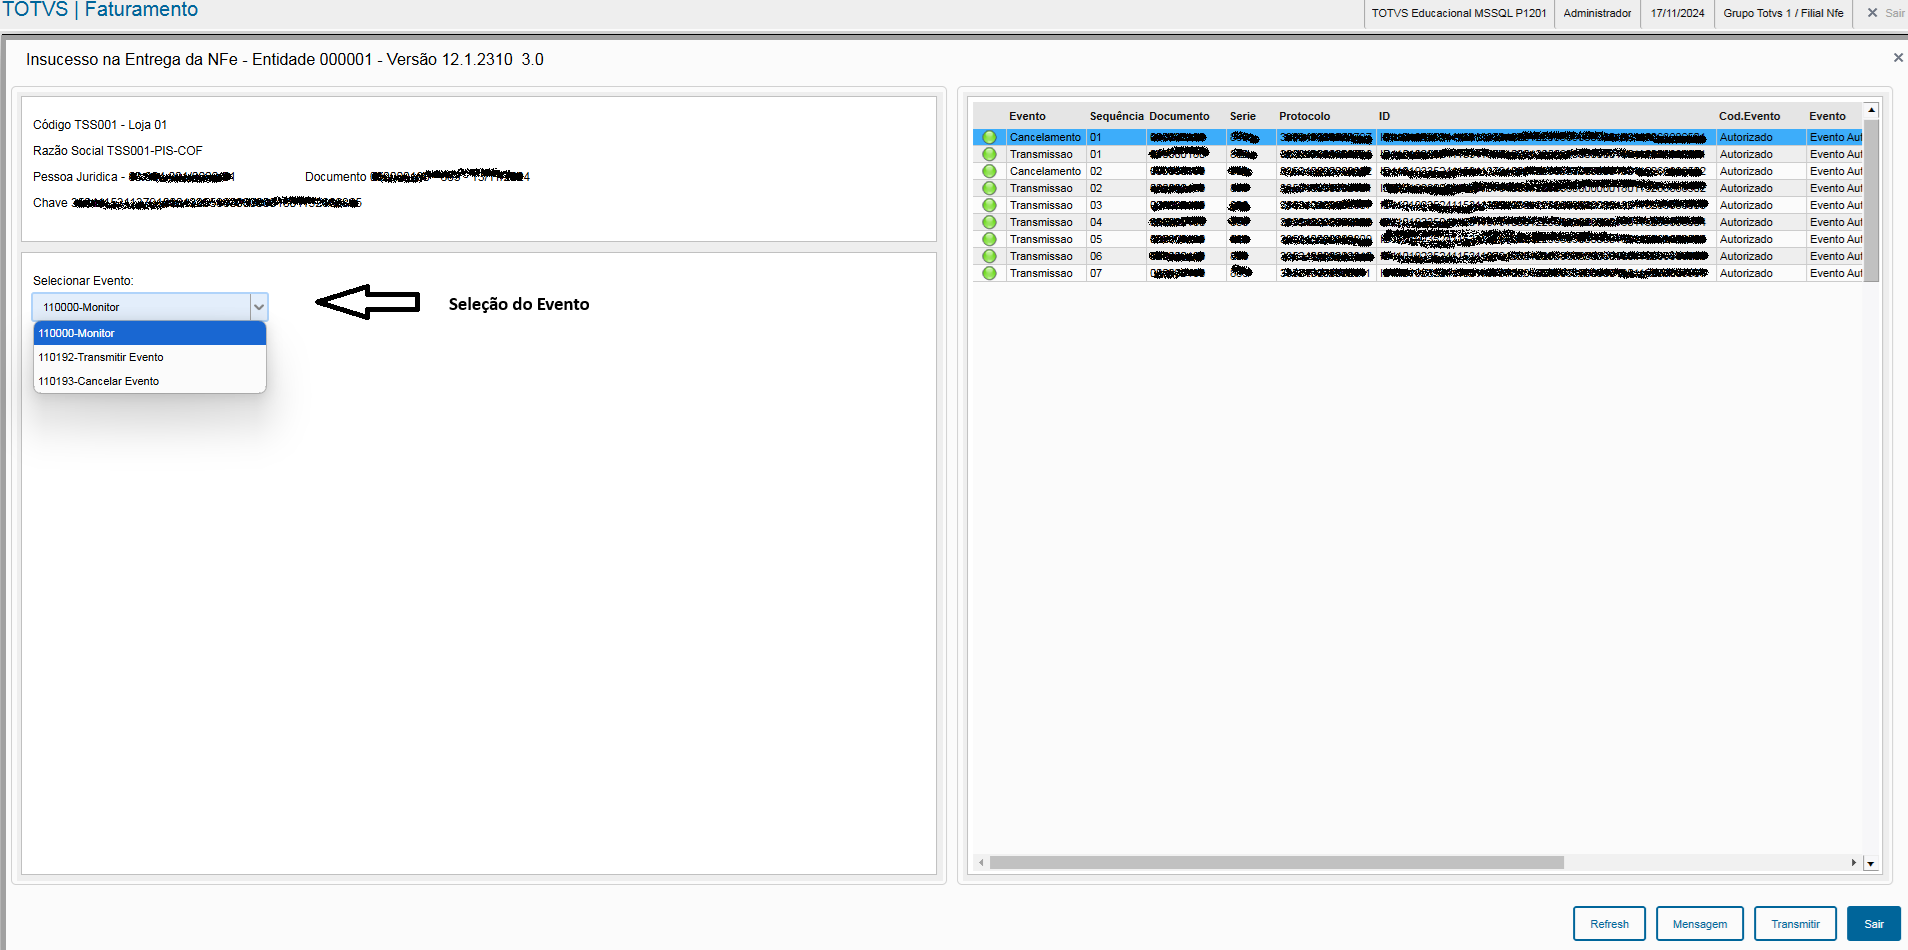Select the Transmissao sequence 04 row
The image size is (1908, 950).
(1417, 222)
